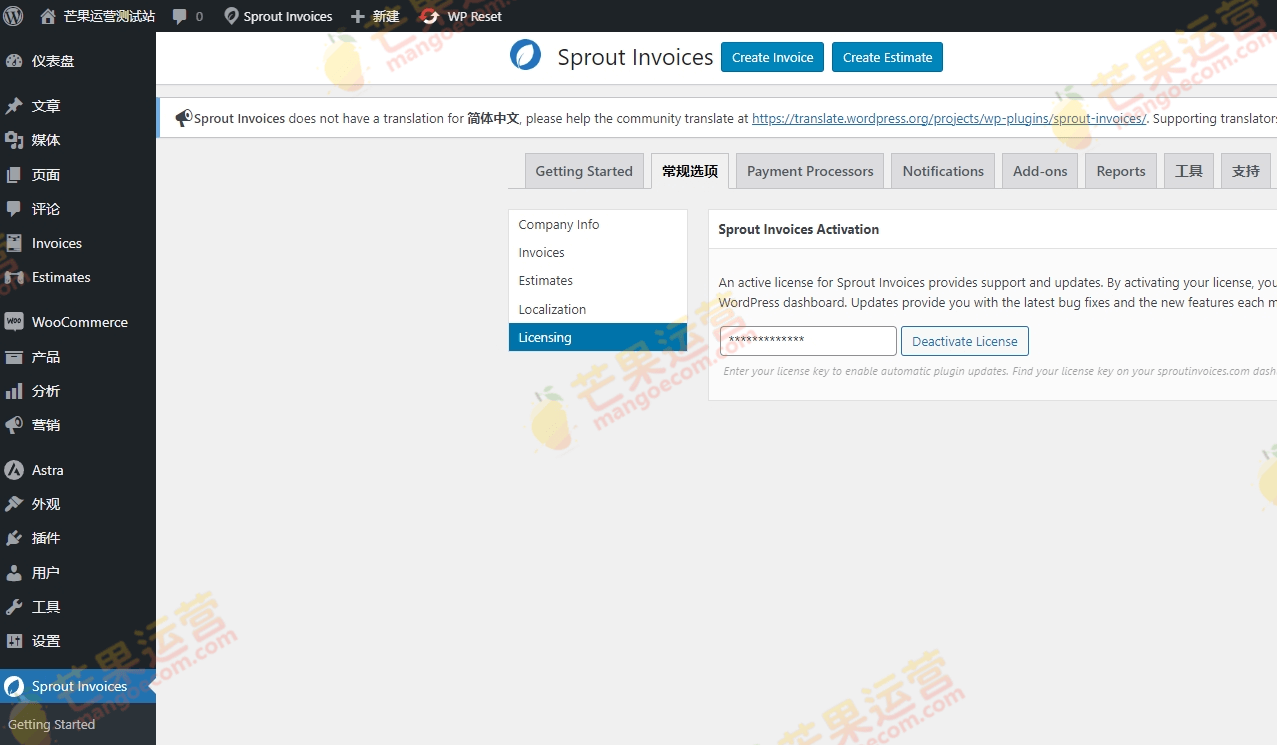Switch to the Payment Processors tab
The image size is (1277, 745).
point(810,171)
